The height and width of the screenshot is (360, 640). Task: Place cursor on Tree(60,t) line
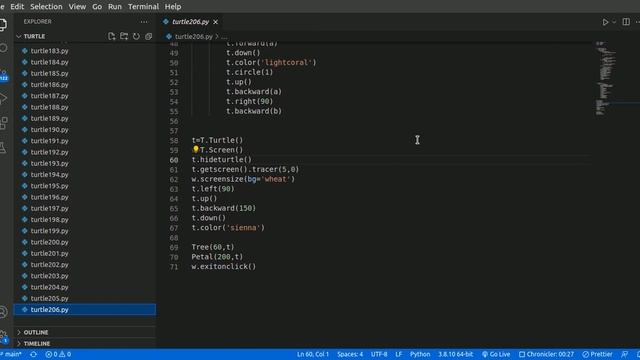tap(213, 247)
